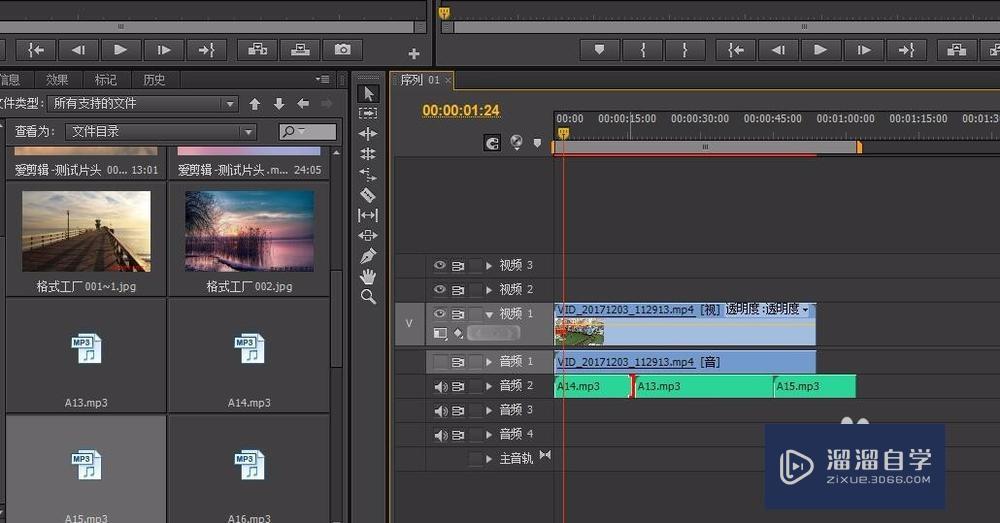Toggle sync lock on 视频 3 track

(458, 265)
